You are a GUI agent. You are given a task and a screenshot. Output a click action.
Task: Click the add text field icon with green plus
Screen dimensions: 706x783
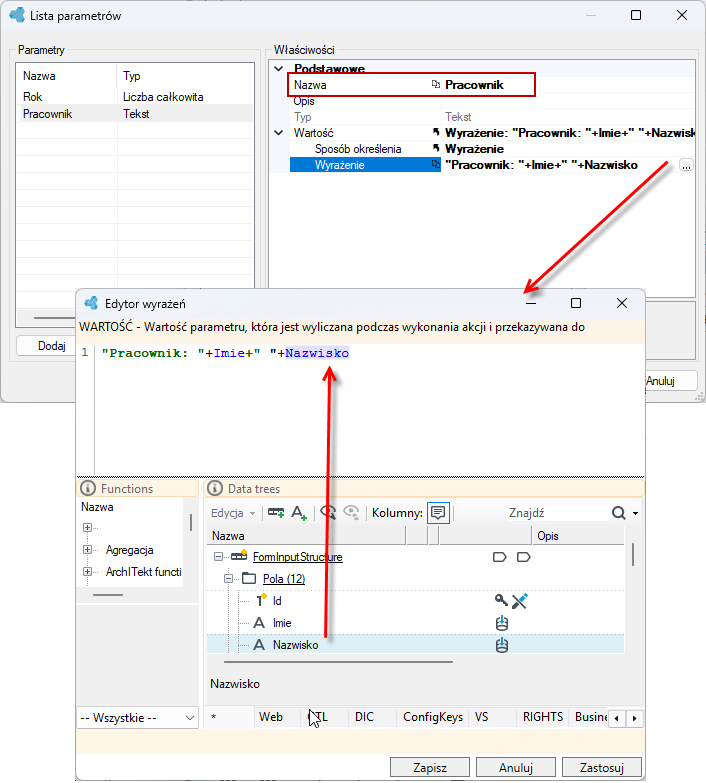pyautogui.click(x=299, y=513)
